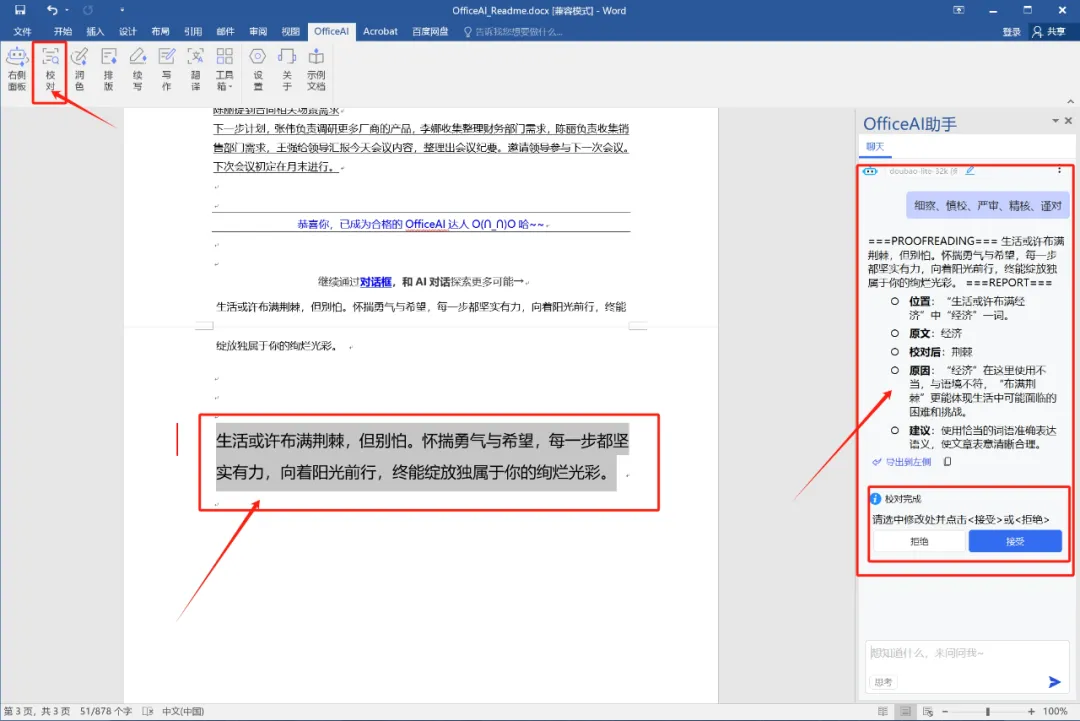This screenshot has height=721, width=1080.
Task: Switch to the 开始 ribbon tab
Action: tap(63, 32)
